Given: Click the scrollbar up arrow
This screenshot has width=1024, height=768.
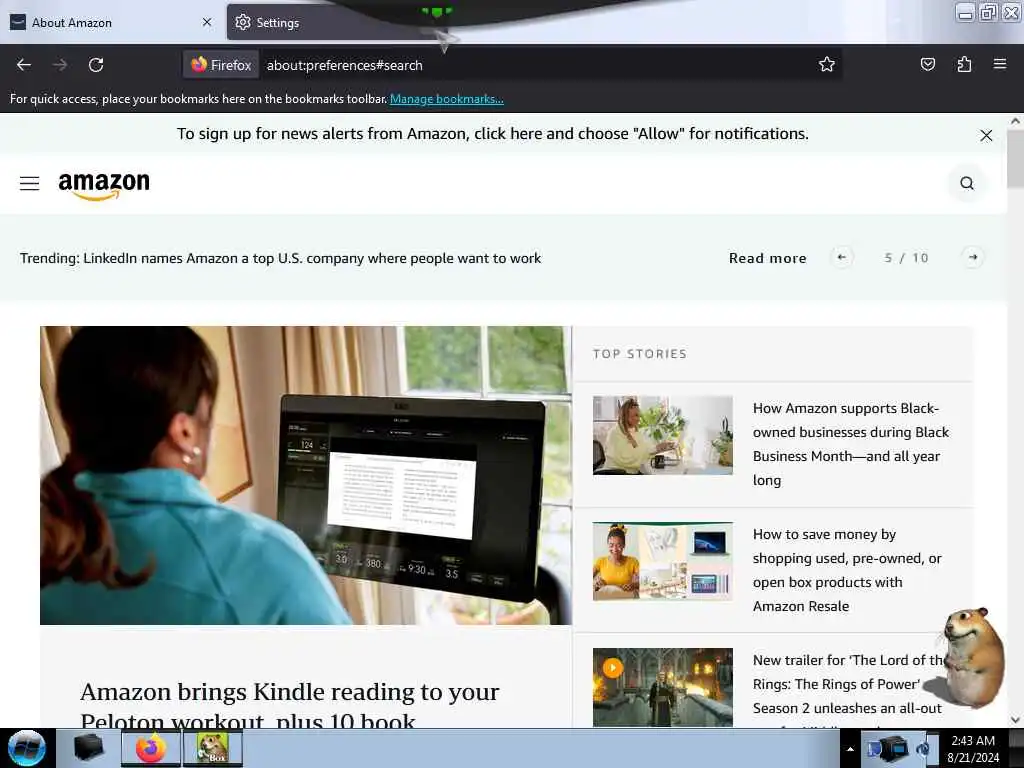Looking at the screenshot, I should [x=1015, y=121].
